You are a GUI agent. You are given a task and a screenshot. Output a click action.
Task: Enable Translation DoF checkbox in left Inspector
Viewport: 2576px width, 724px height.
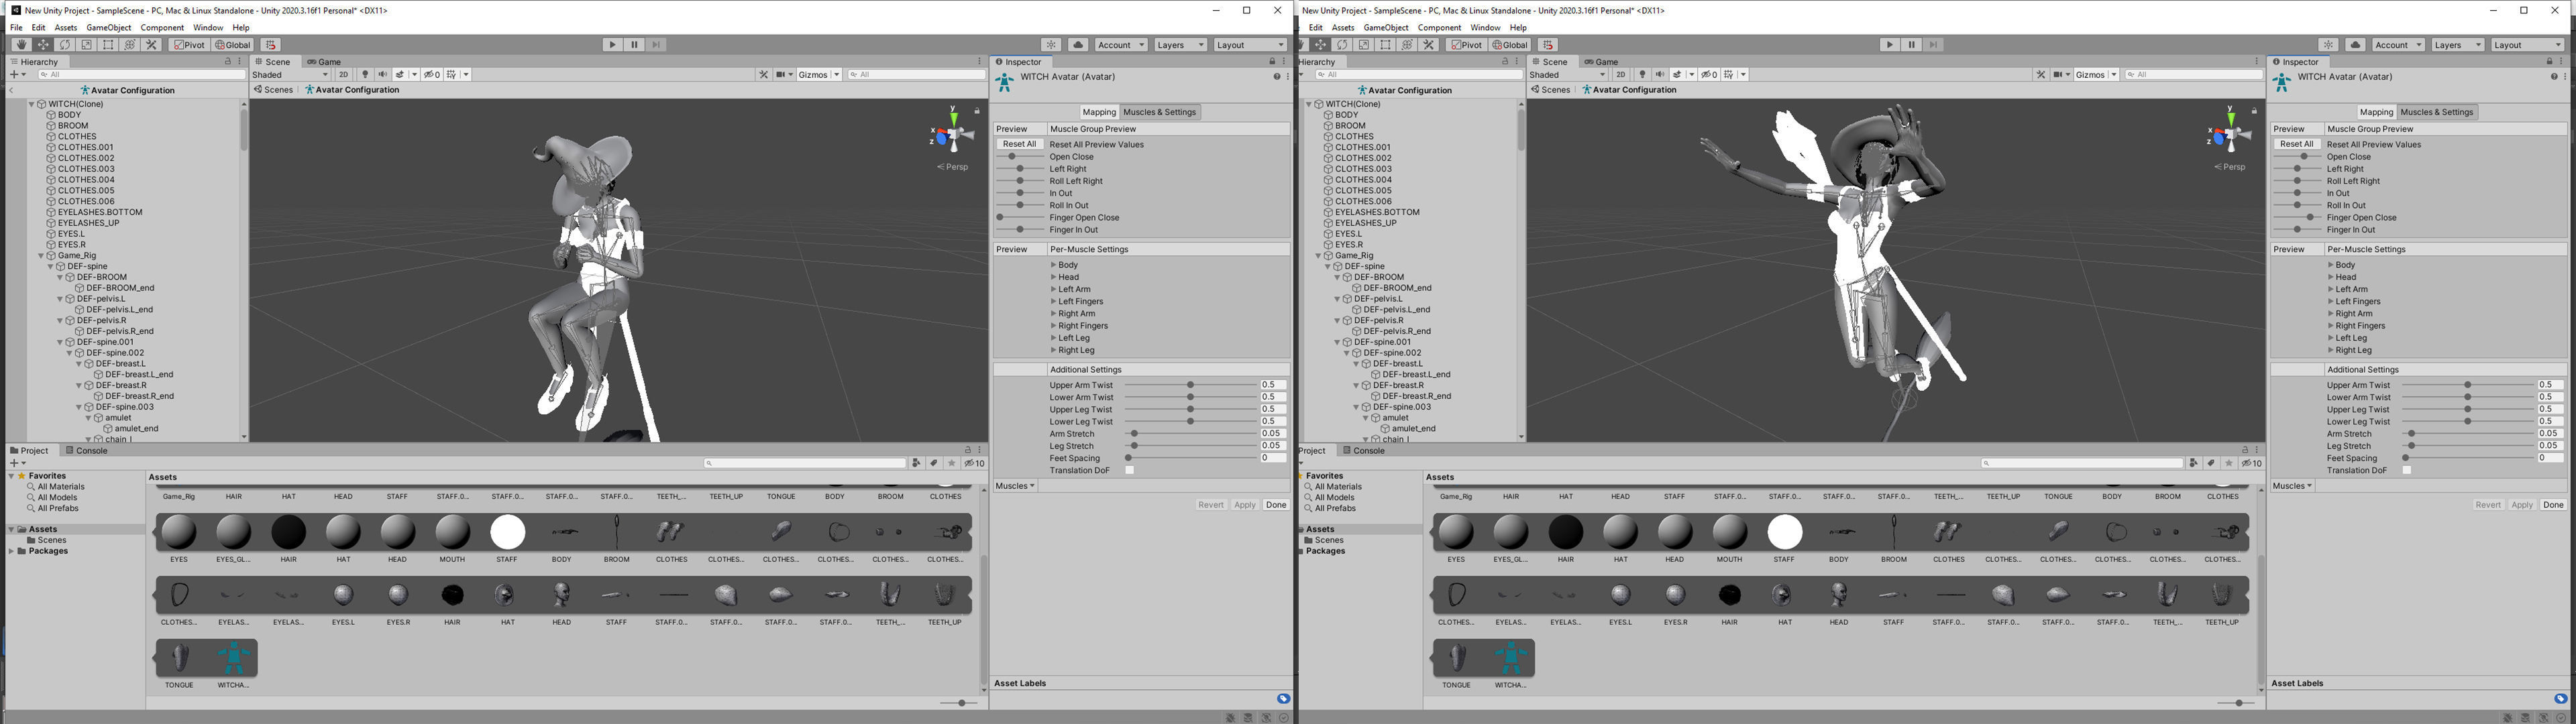click(x=1129, y=470)
